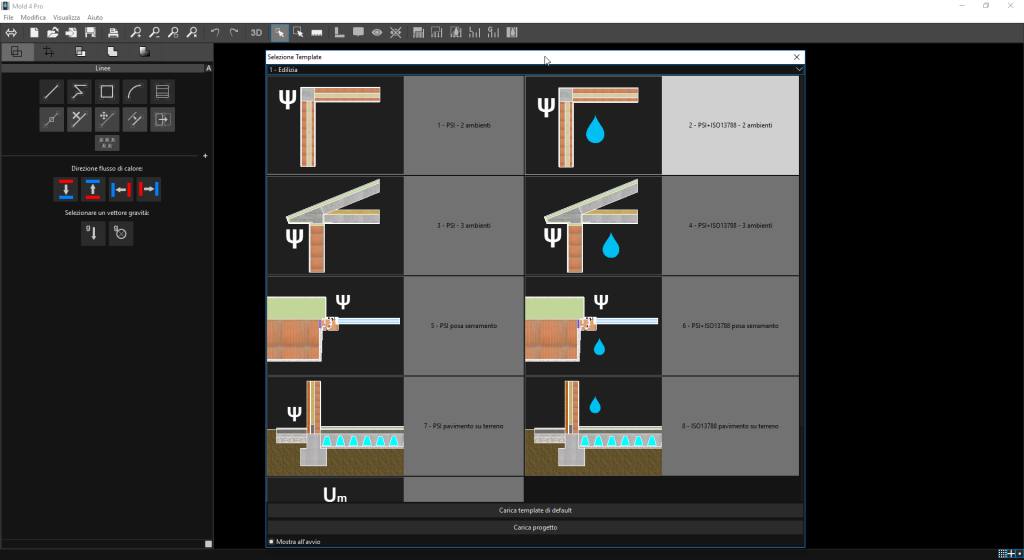Viewport: 1024px width, 560px height.
Task: Open the Visualizza menu
Action: 67,18
